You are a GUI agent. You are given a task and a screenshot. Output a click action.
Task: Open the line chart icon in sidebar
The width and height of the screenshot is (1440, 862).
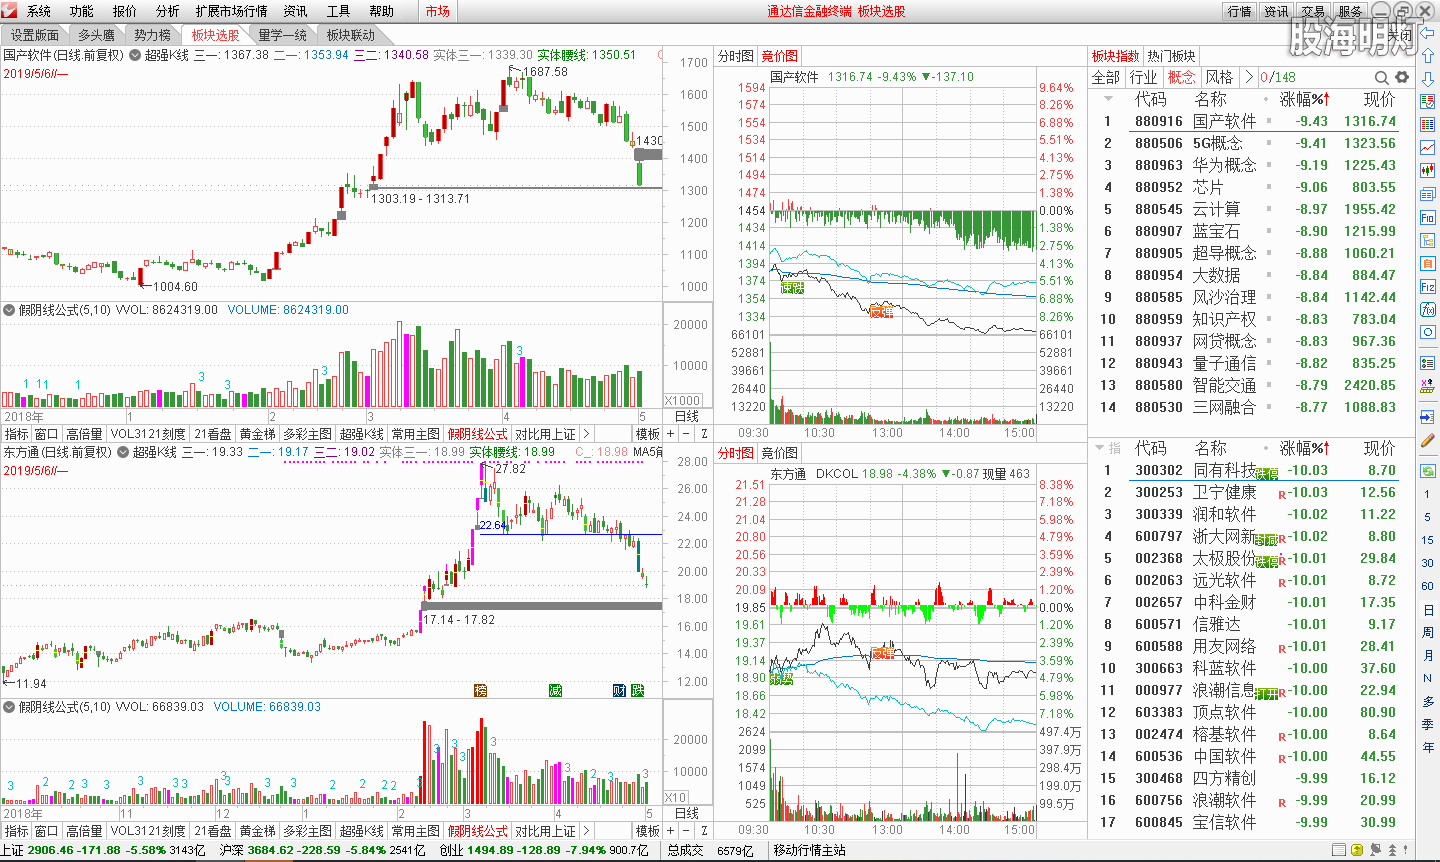(x=1427, y=147)
